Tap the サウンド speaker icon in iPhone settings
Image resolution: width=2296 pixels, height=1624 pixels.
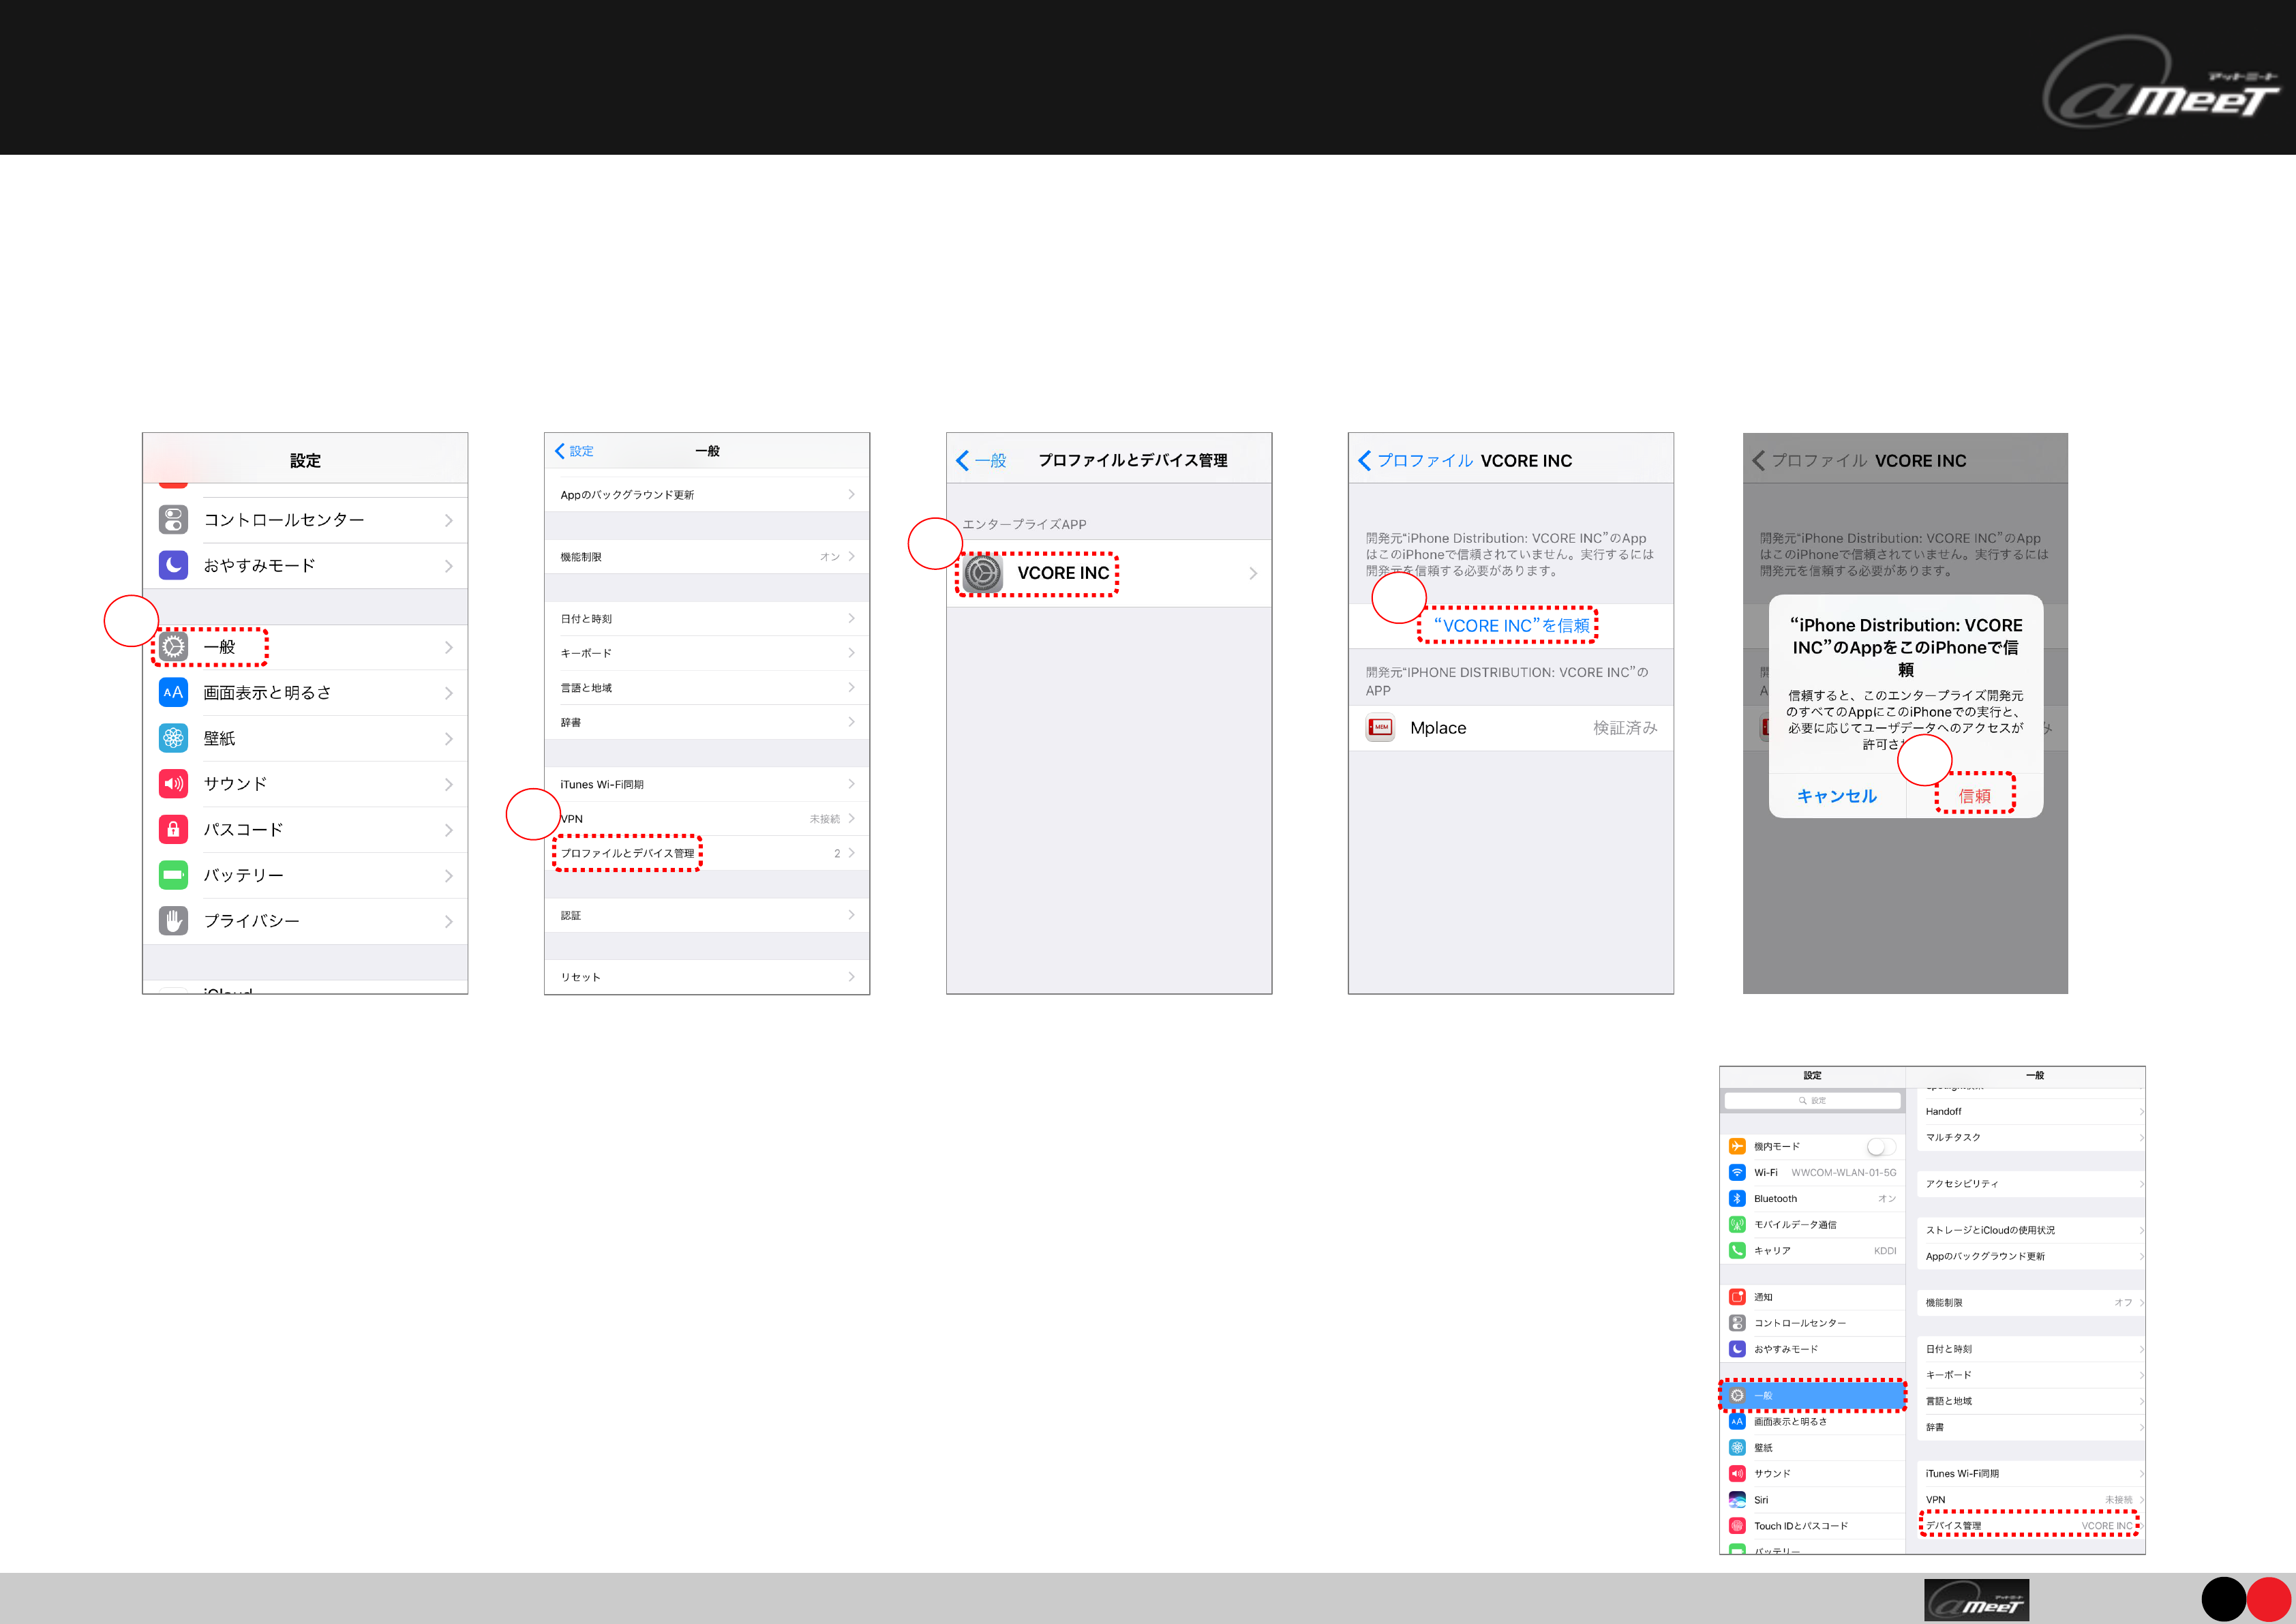pyautogui.click(x=173, y=784)
